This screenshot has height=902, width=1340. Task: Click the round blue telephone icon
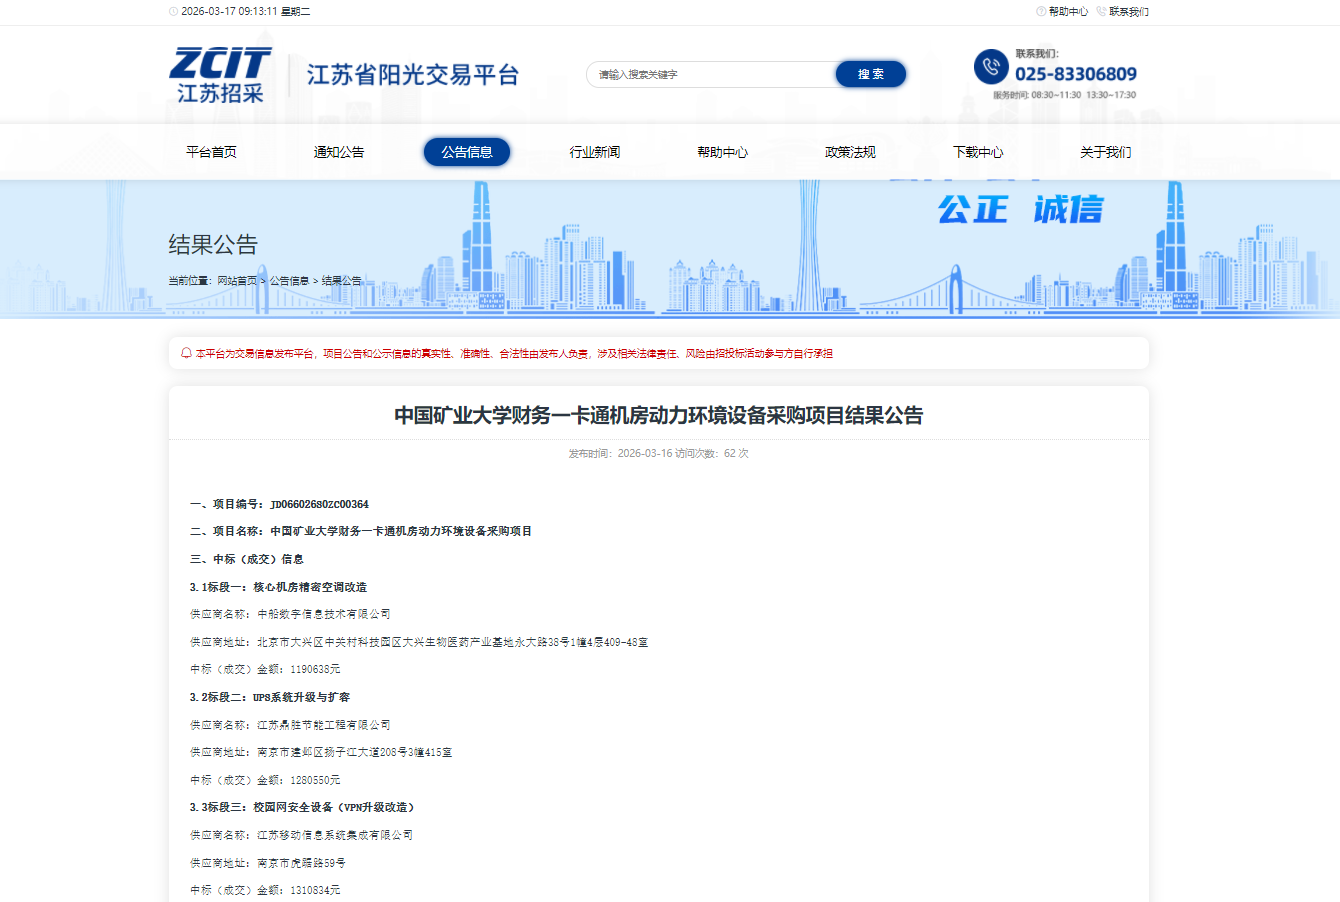pos(991,67)
